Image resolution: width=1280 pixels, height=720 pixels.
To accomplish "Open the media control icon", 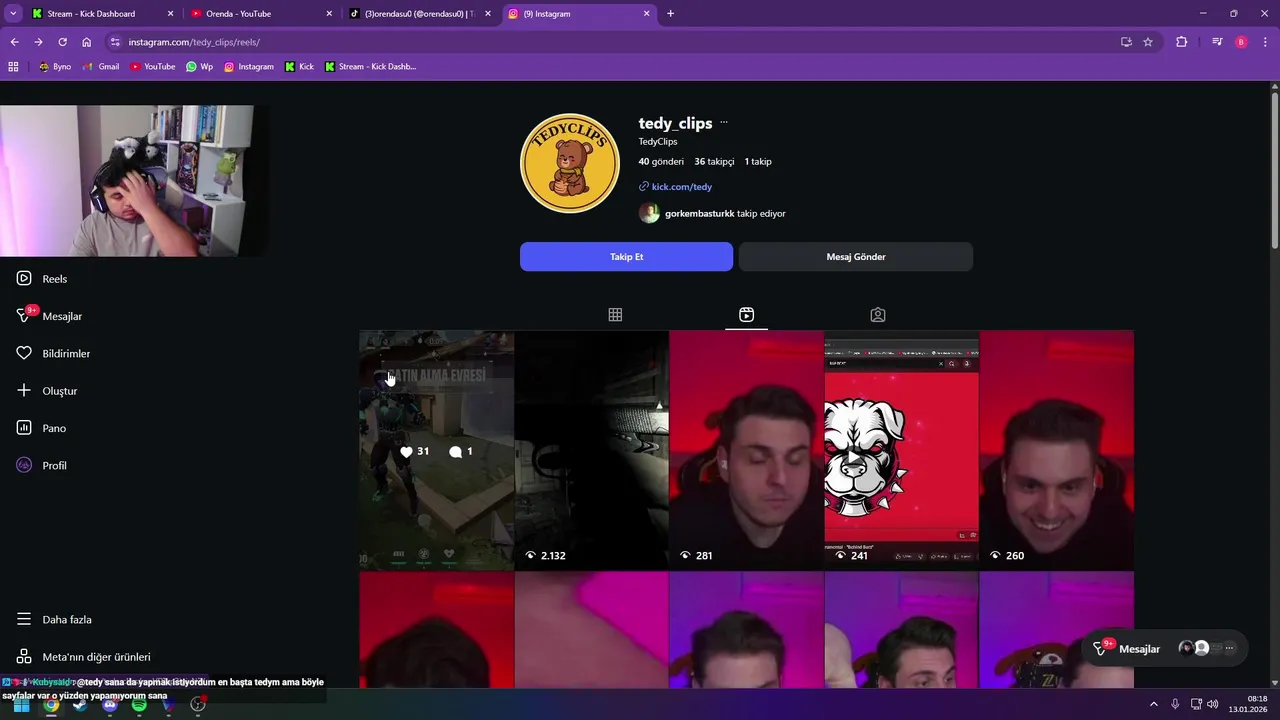I will pyautogui.click(x=1217, y=42).
